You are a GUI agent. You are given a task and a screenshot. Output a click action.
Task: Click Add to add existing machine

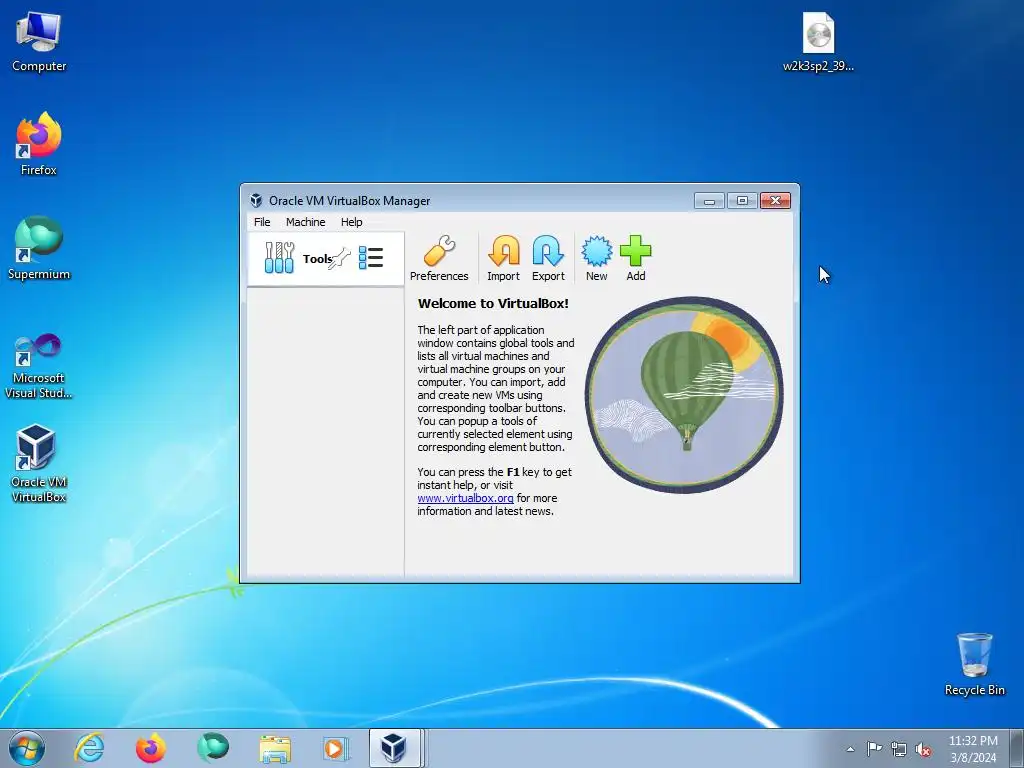[x=635, y=259]
